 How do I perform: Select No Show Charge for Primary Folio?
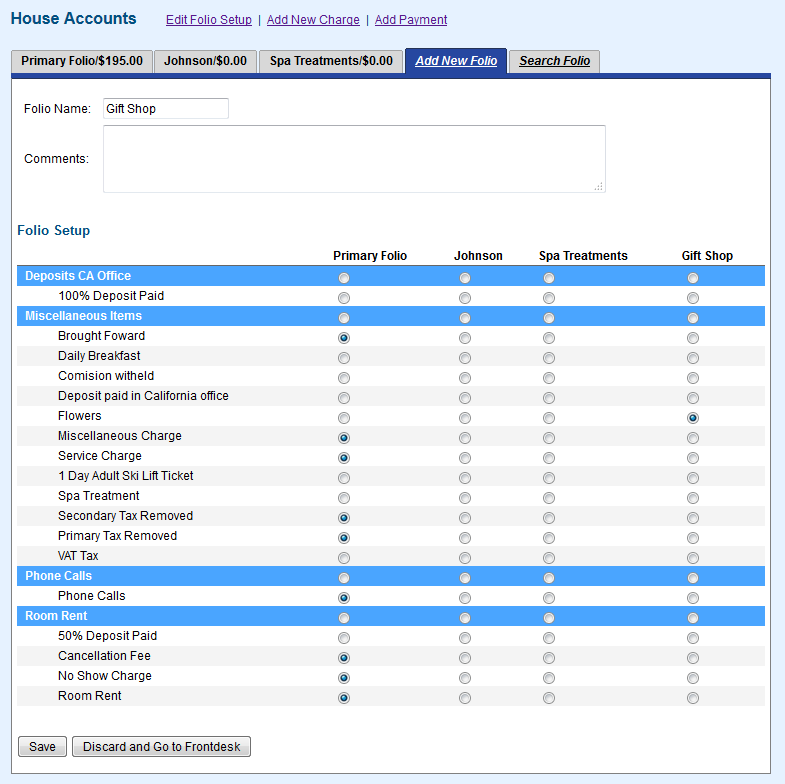[343, 678]
